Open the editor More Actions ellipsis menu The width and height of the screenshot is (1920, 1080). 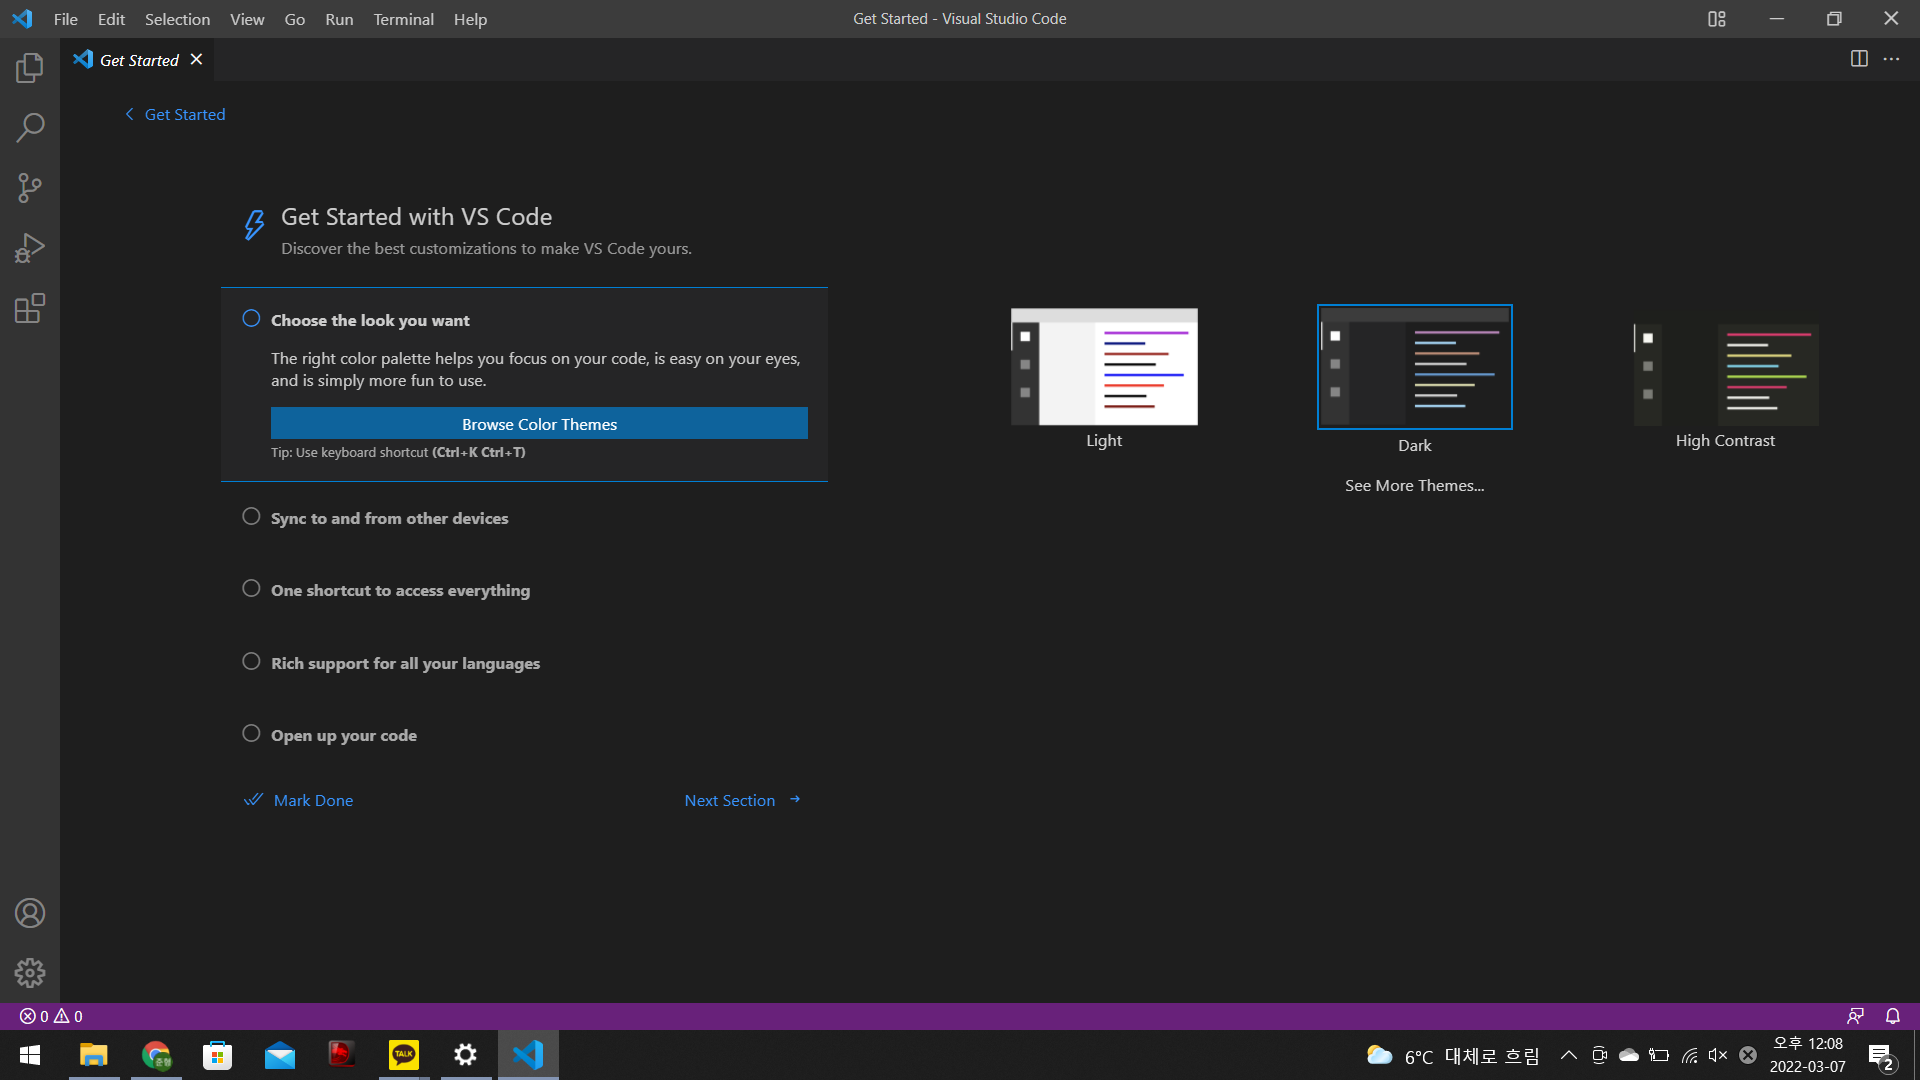[x=1891, y=59]
